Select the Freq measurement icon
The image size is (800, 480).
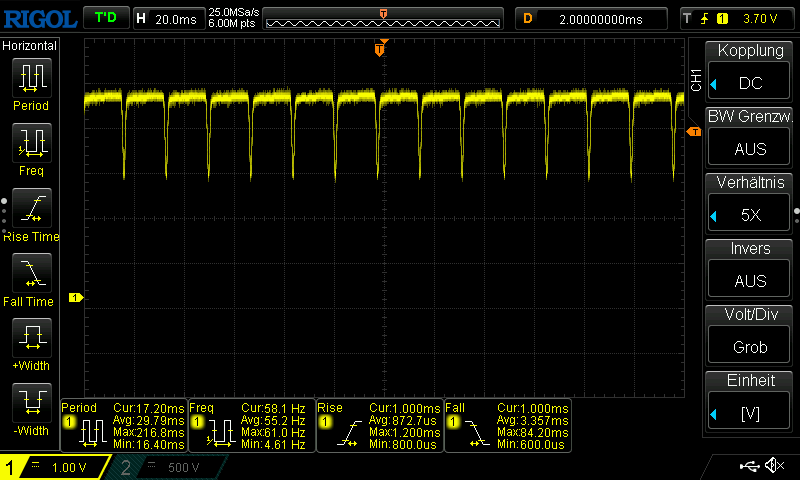(x=30, y=142)
